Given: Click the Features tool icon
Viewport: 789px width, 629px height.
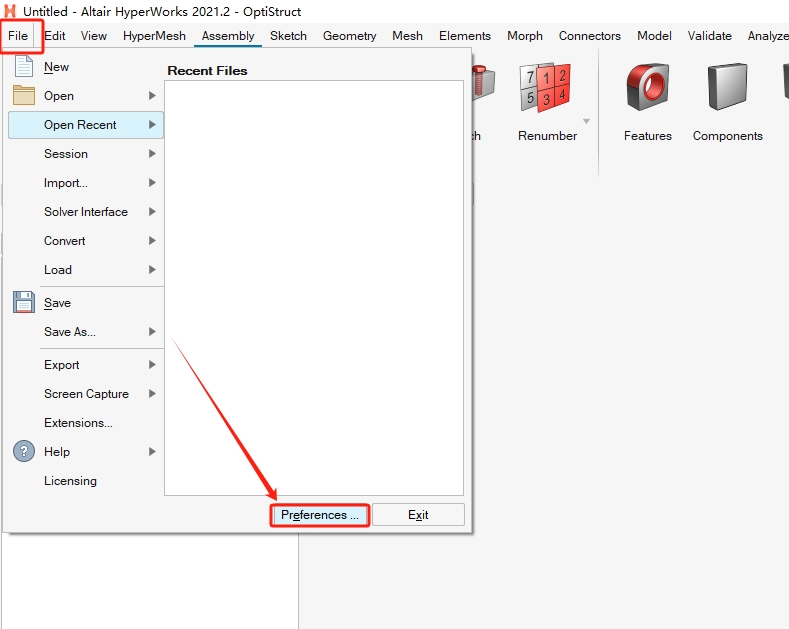Looking at the screenshot, I should [x=648, y=87].
